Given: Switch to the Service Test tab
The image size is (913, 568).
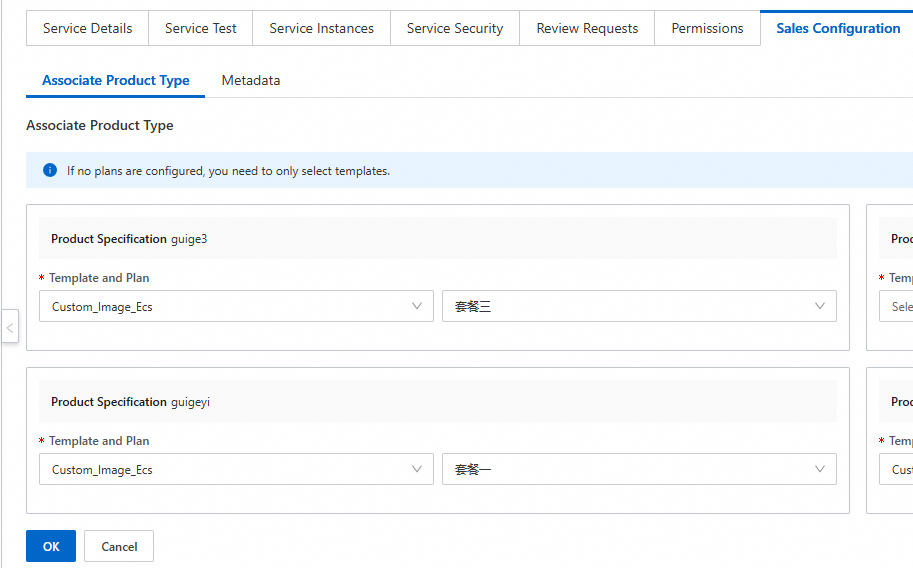Looking at the screenshot, I should click(x=200, y=28).
